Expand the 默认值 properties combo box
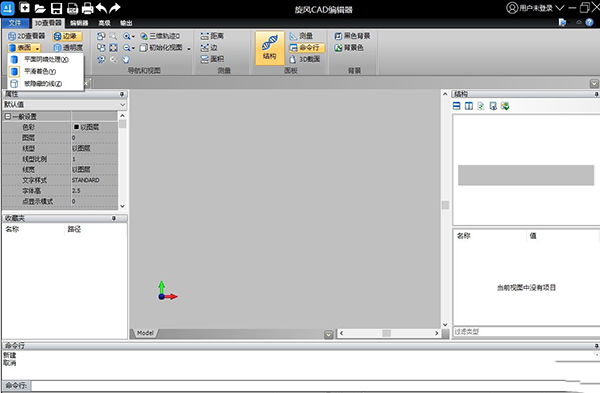Viewport: 600px width, 393px height. click(65, 104)
